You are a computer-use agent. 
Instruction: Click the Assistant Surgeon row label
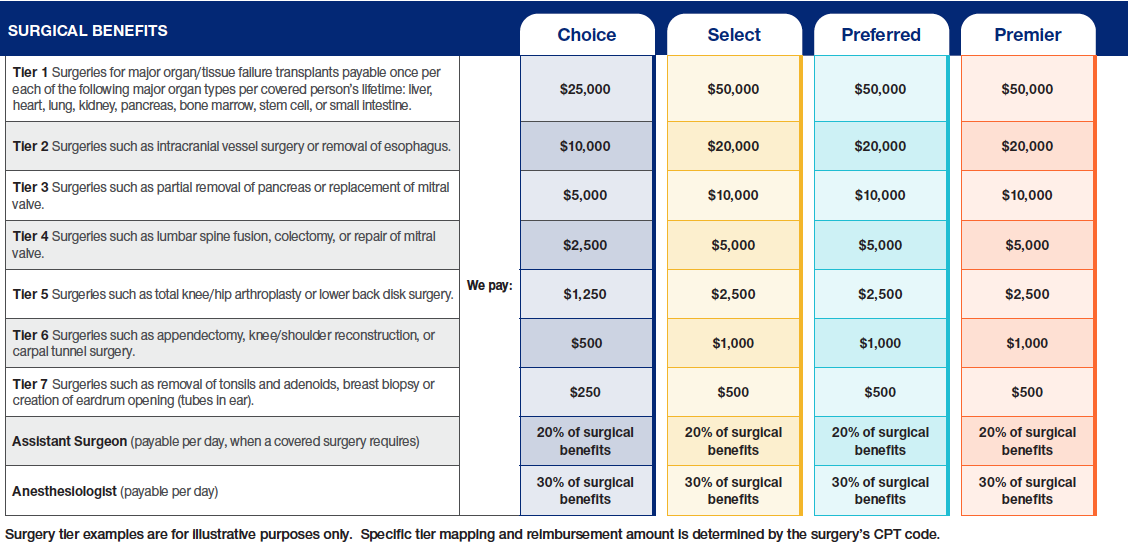click(x=215, y=441)
